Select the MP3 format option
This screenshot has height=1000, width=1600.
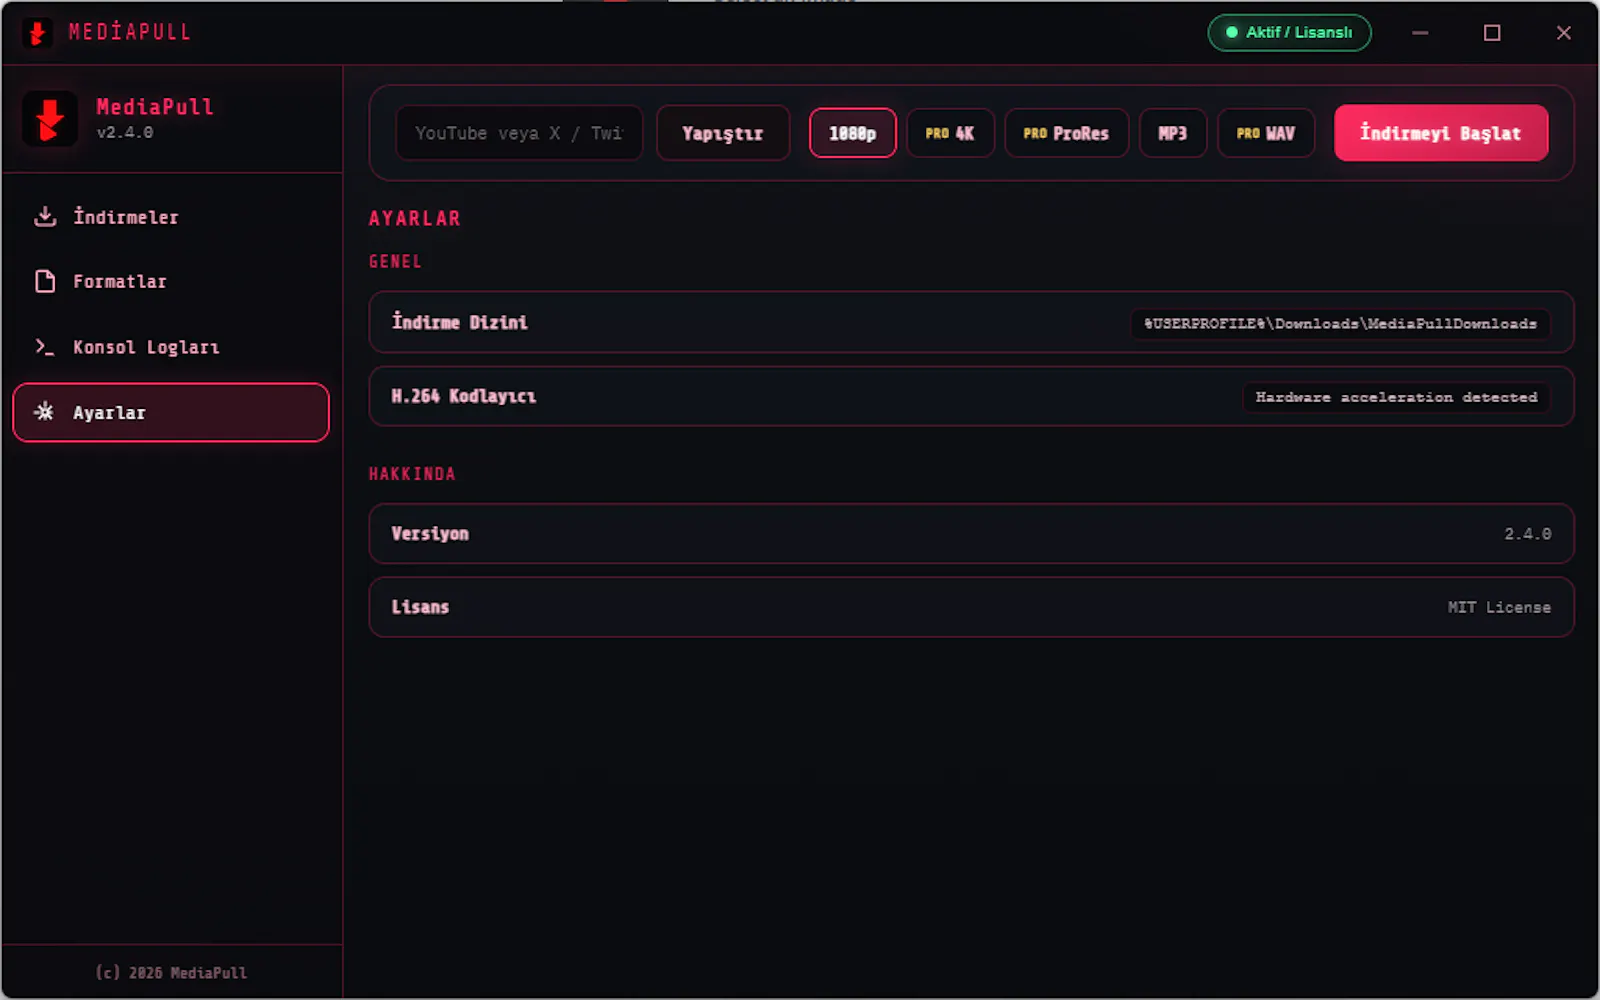pos(1173,133)
